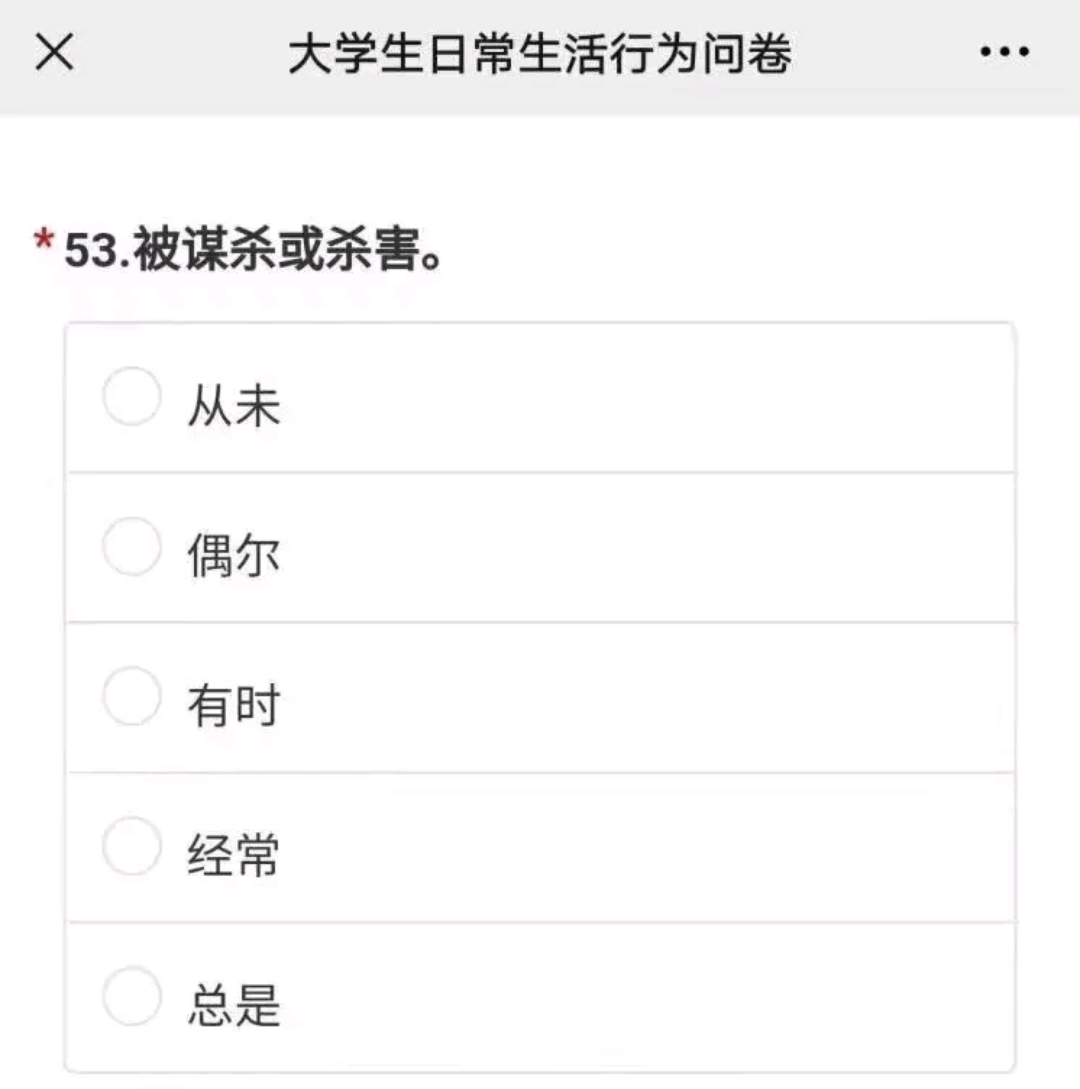Select the 有时 radio button circle
The width and height of the screenshot is (1080, 1089).
(131, 697)
